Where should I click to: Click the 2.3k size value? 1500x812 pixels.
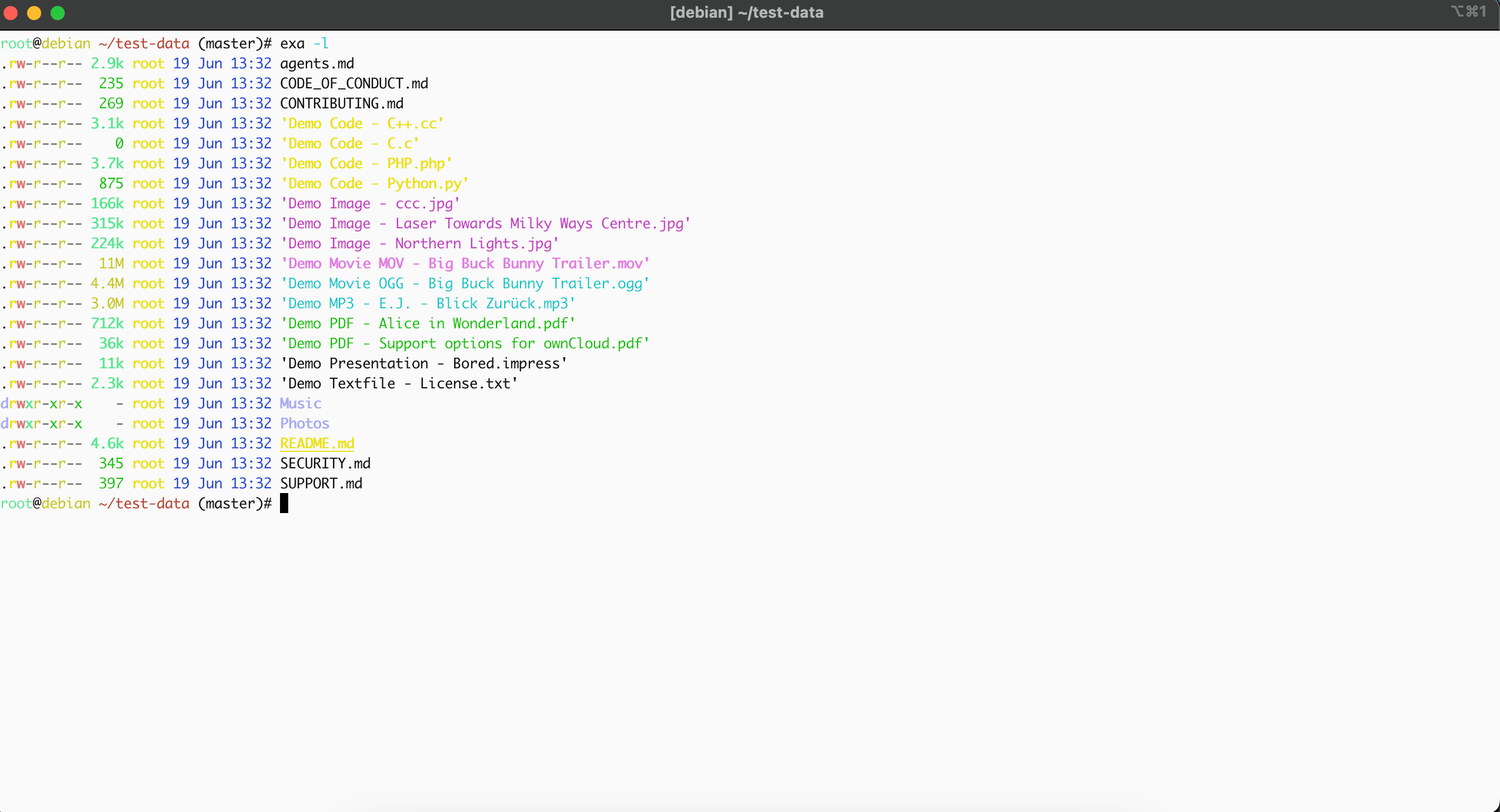(107, 383)
